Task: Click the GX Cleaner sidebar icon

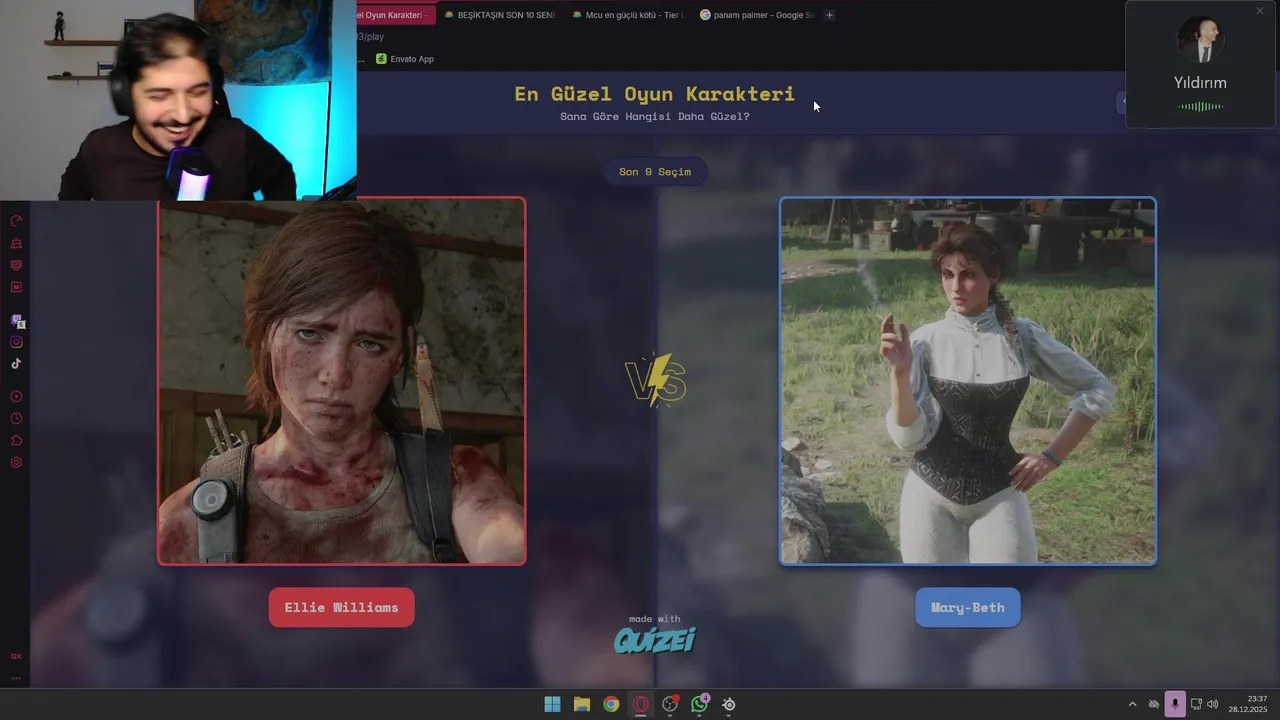Action: (16, 243)
